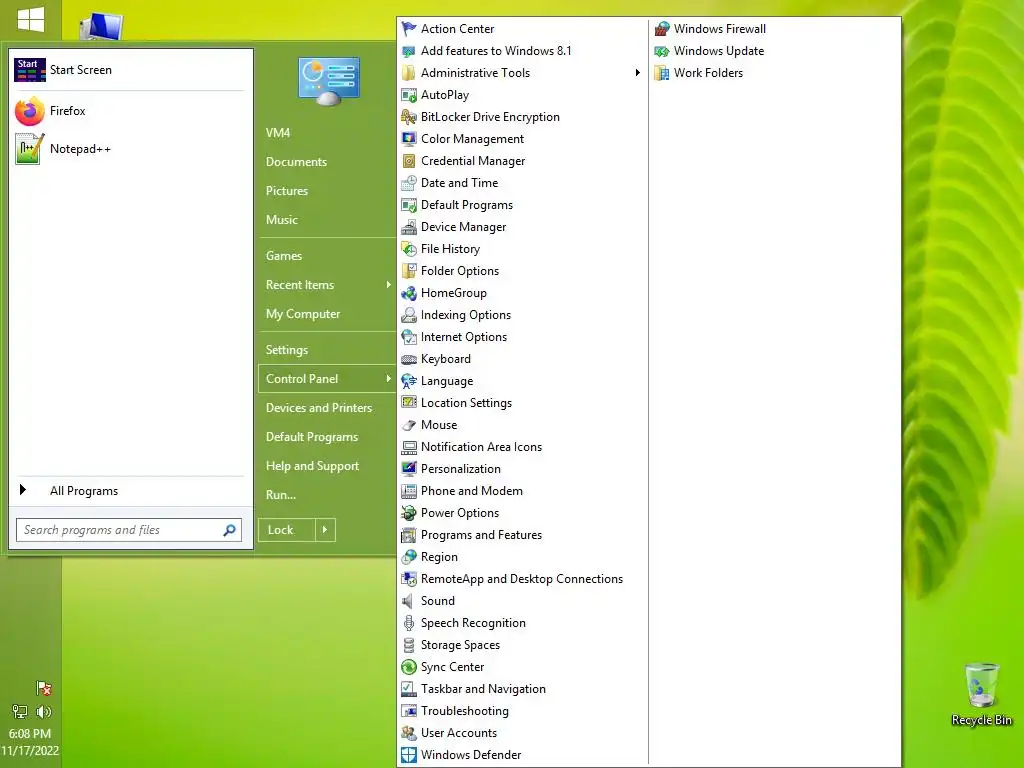Click the Search programs and files box
Viewport: 1024px width, 768px height.
129,530
